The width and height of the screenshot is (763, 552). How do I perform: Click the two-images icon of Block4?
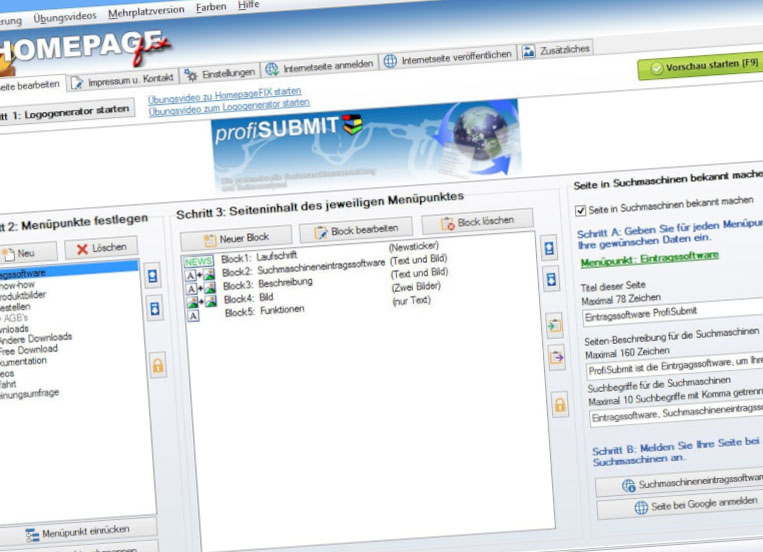[x=202, y=302]
